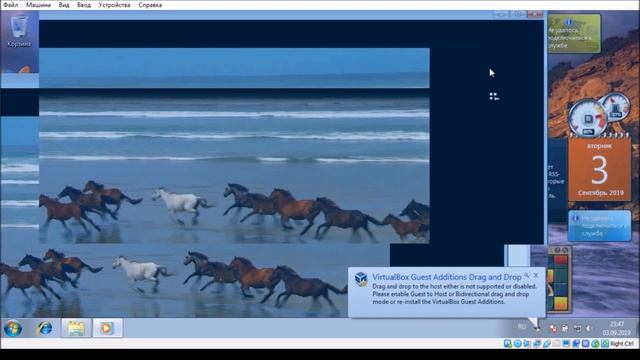Open the Машина menu

pos(38,5)
